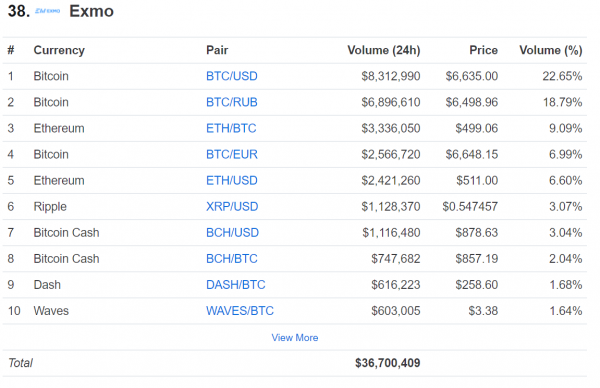
Task: Open the BTC/EUR pair link
Action: pyautogui.click(x=232, y=154)
